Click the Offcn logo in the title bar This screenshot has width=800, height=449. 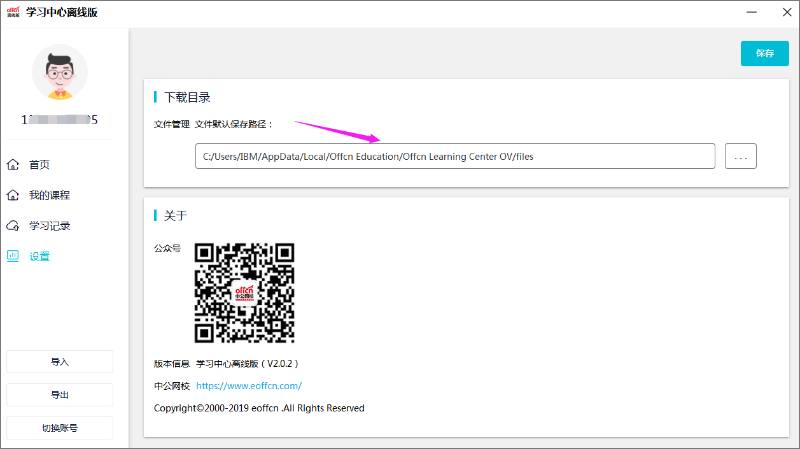(14, 13)
